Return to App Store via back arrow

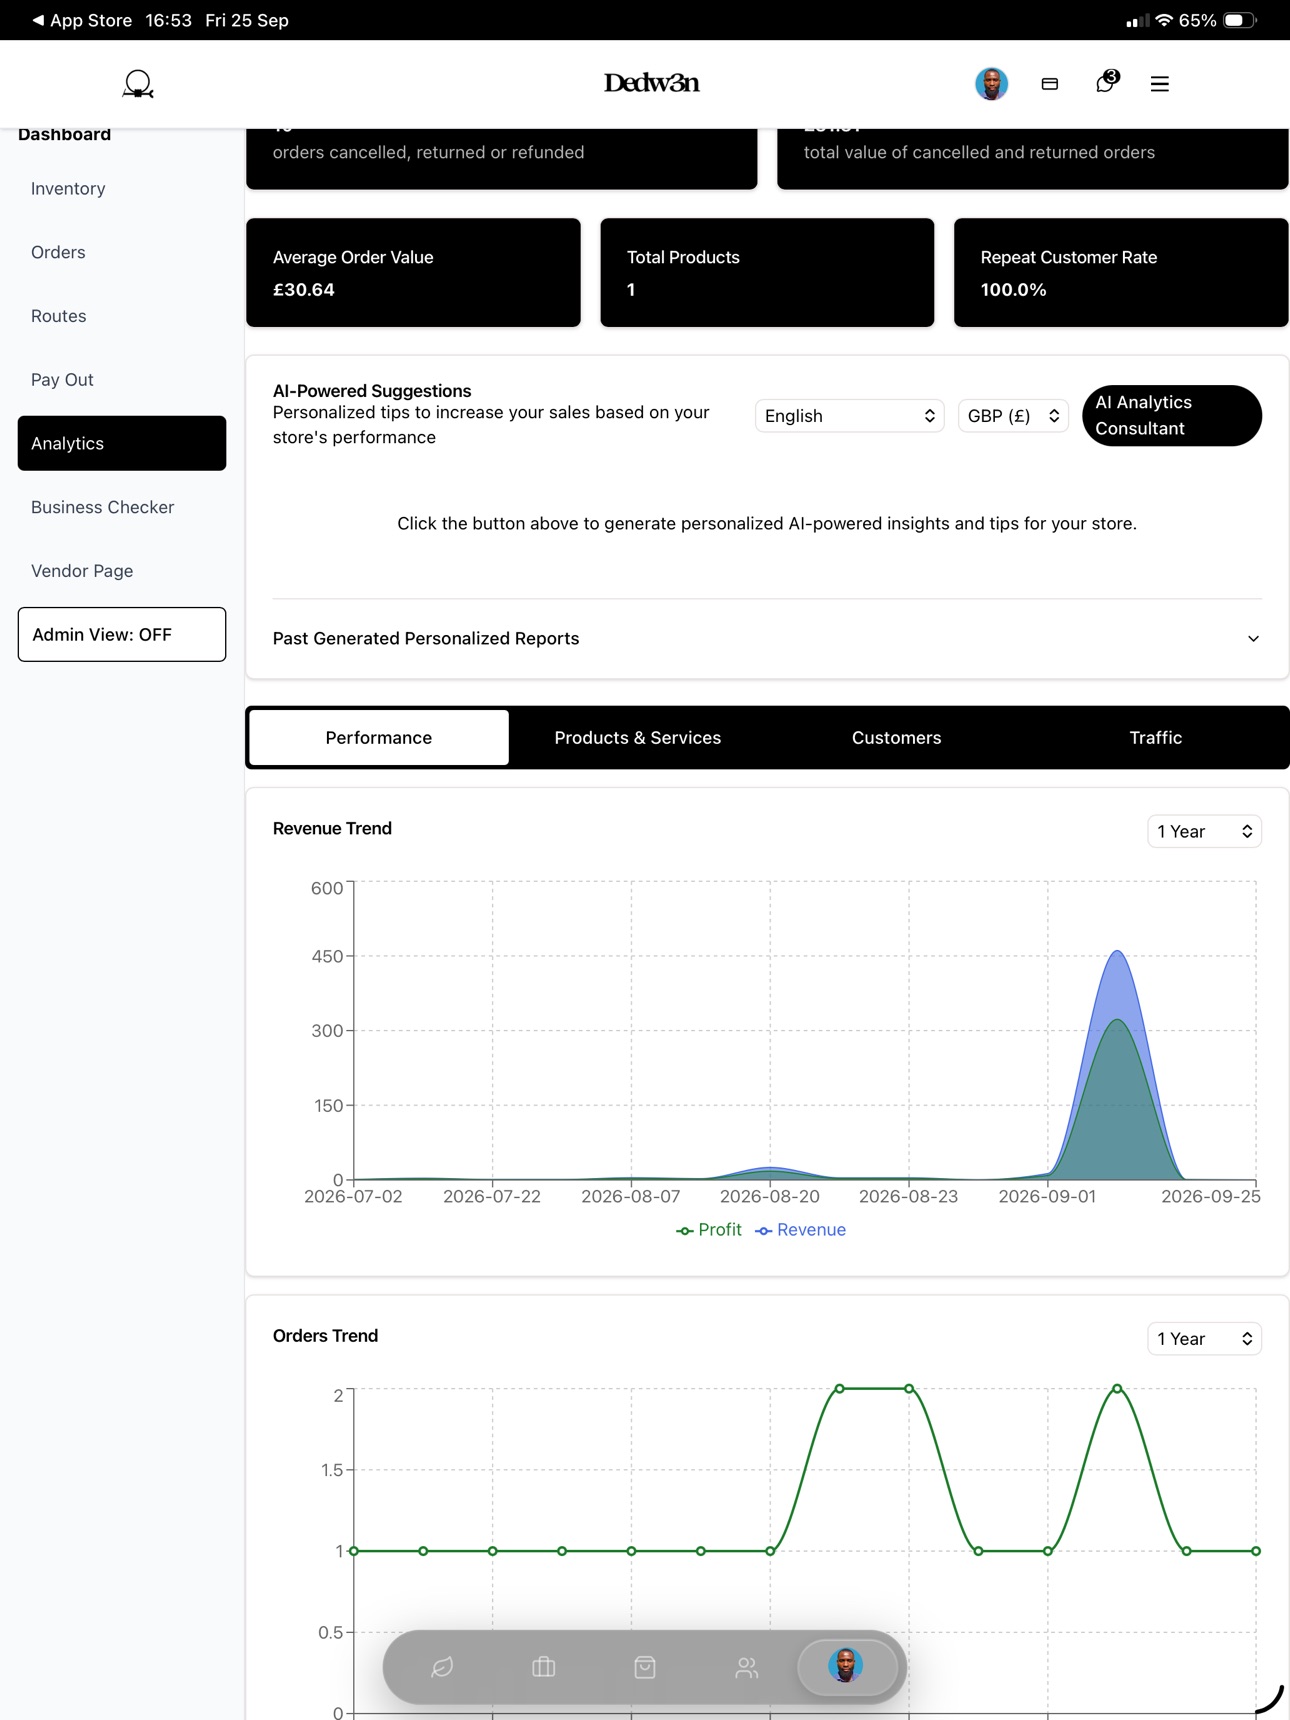(x=82, y=20)
